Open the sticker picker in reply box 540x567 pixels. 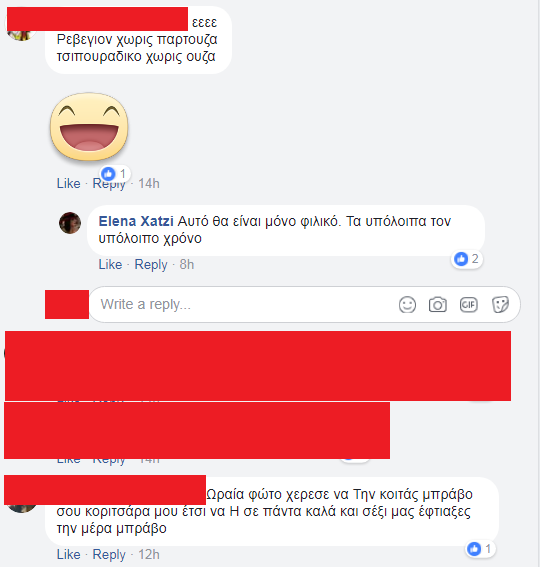(500, 304)
